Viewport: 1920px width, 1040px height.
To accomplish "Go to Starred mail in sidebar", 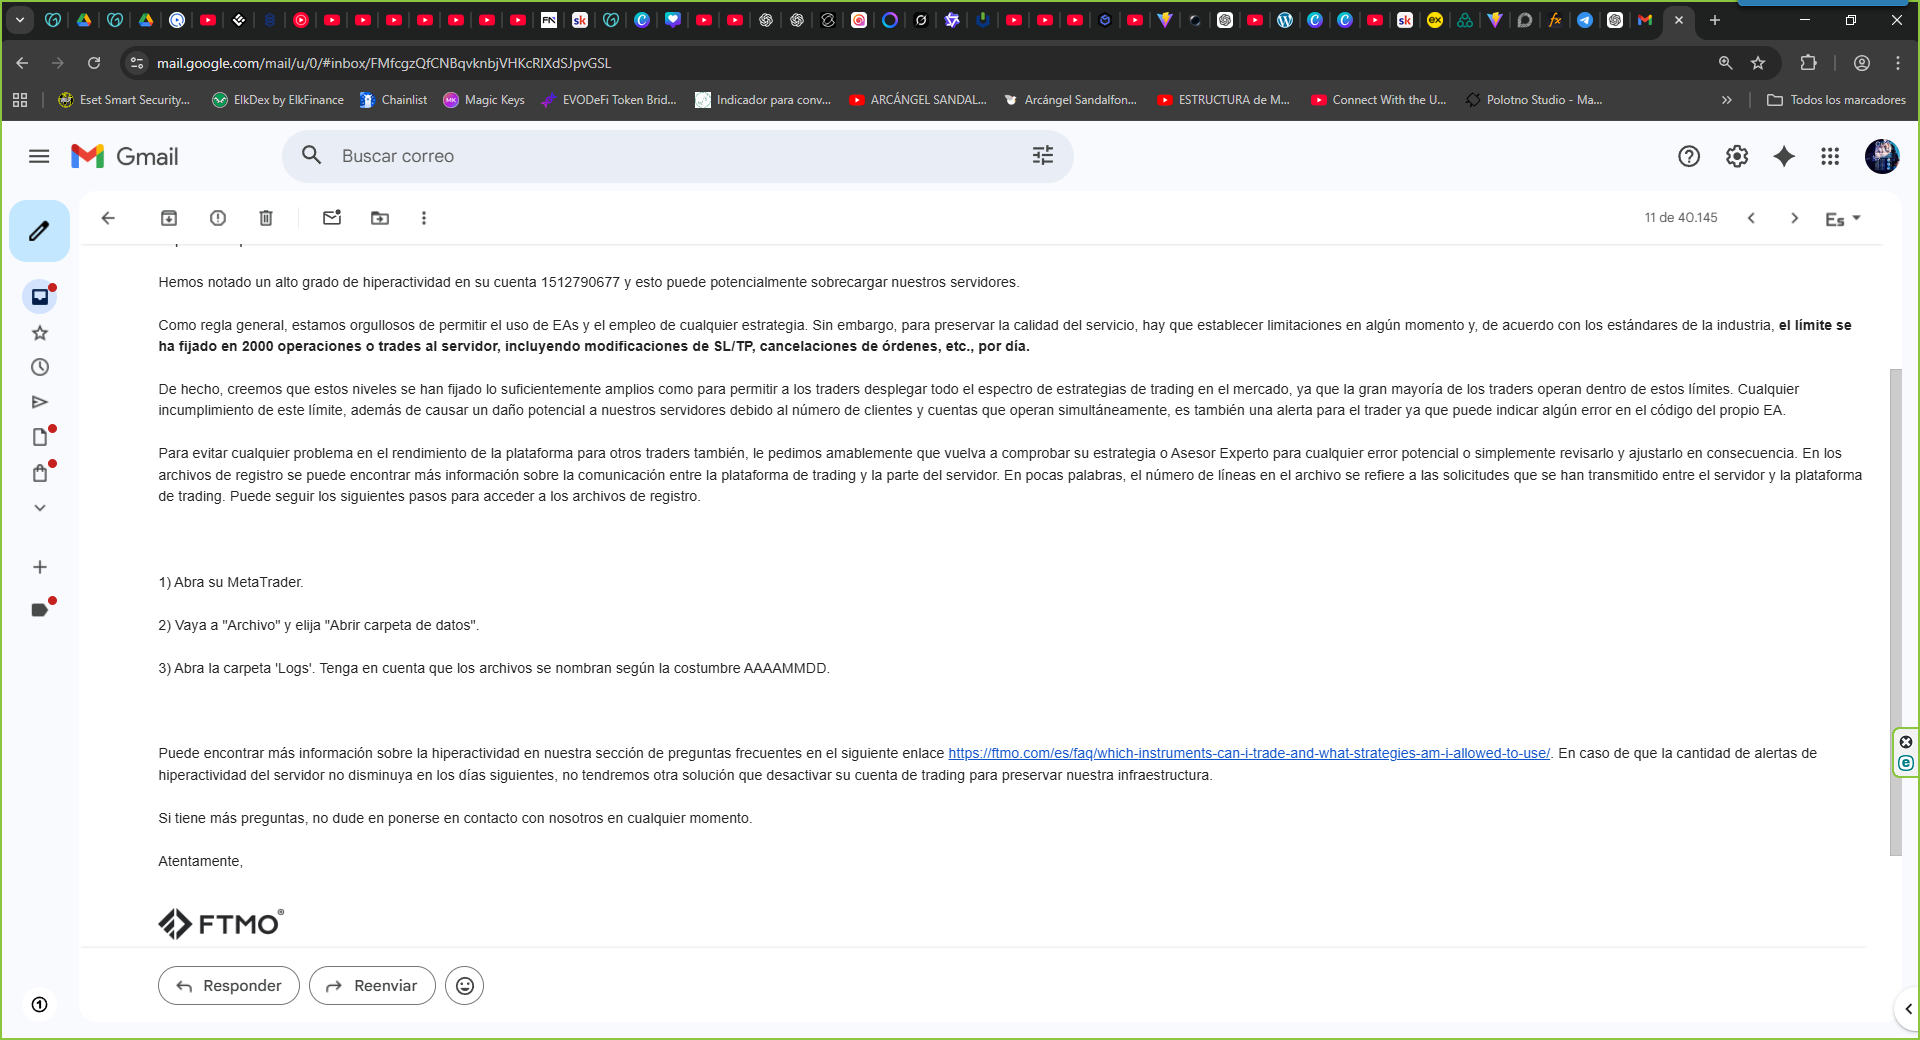I will 40,333.
